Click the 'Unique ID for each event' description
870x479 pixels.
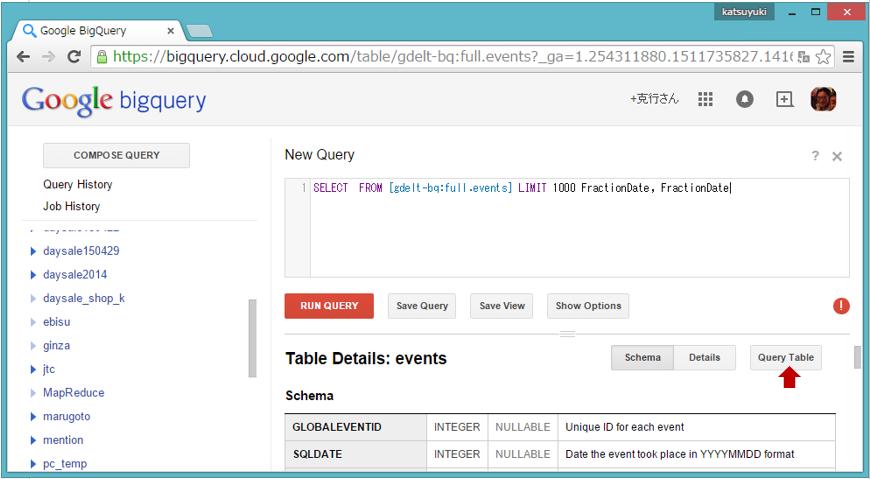tap(624, 427)
